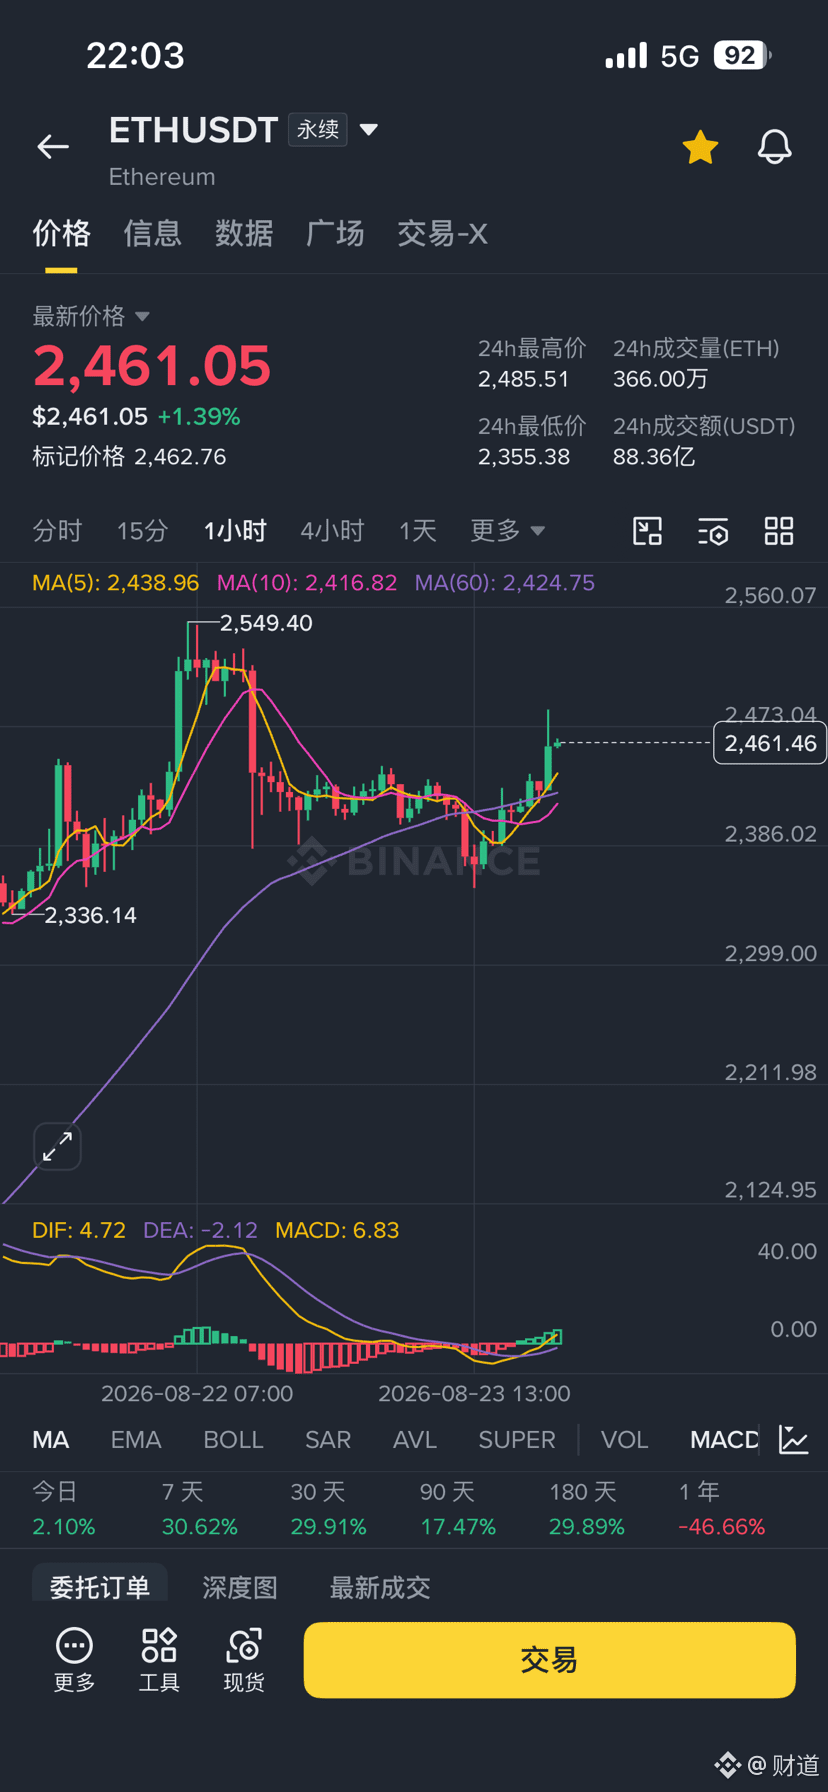828x1792 pixels.
Task: Click the fullscreen expand chart icon
Action: point(57,1146)
